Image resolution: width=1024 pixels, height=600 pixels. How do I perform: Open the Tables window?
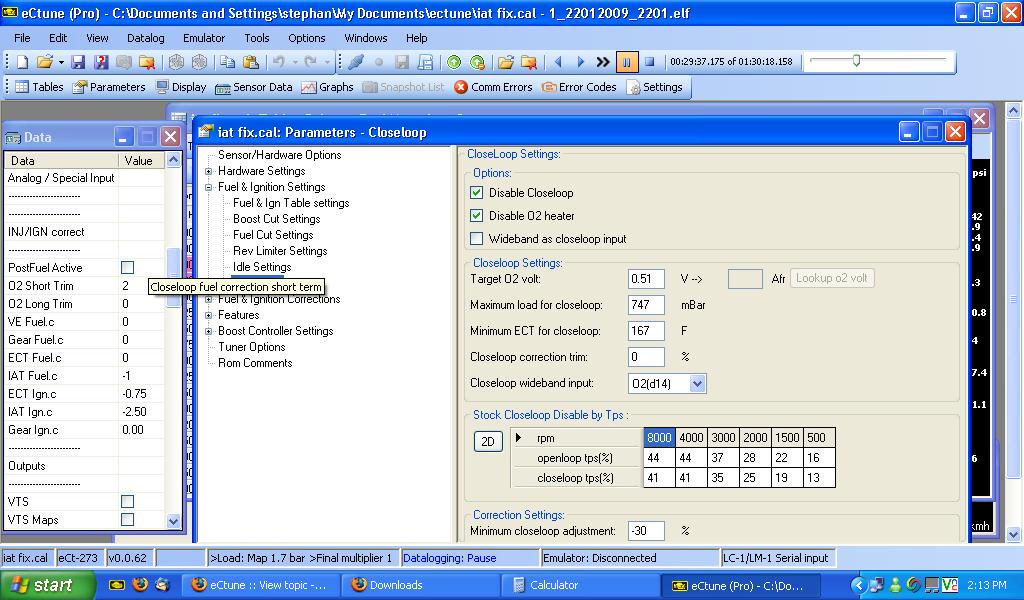[39, 87]
